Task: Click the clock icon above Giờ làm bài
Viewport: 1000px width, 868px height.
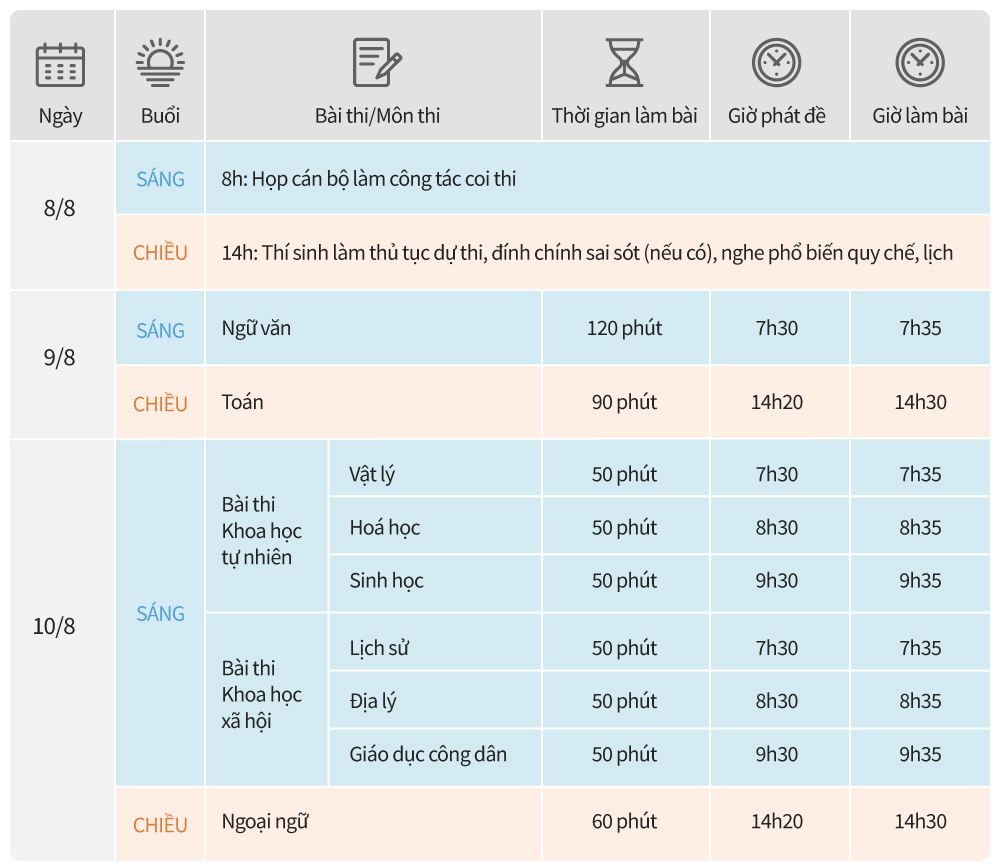Action: (x=919, y=63)
